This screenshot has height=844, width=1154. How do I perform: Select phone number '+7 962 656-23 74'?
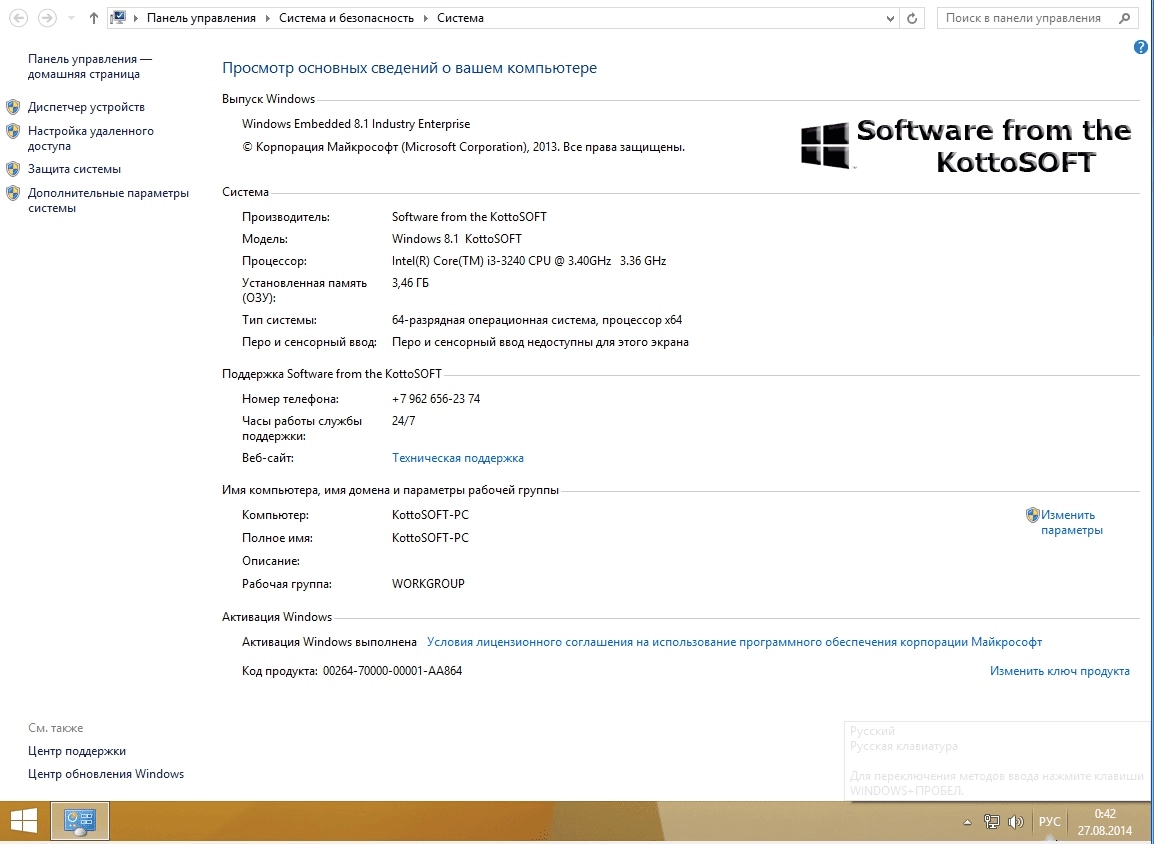tap(436, 399)
